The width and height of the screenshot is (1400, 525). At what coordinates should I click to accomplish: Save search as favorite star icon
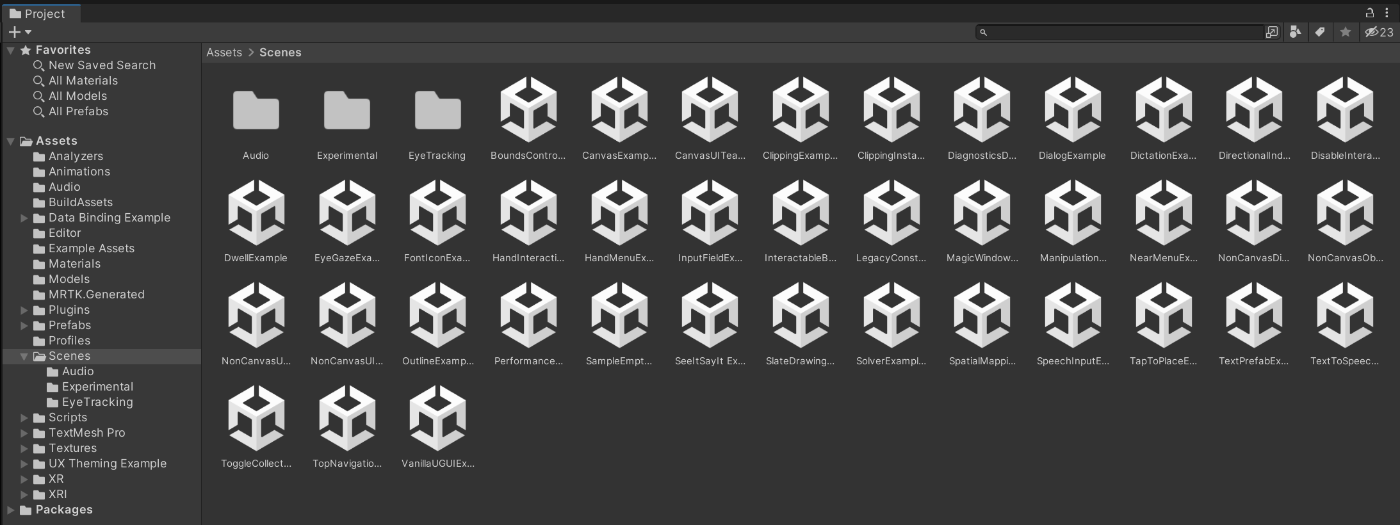click(1346, 32)
